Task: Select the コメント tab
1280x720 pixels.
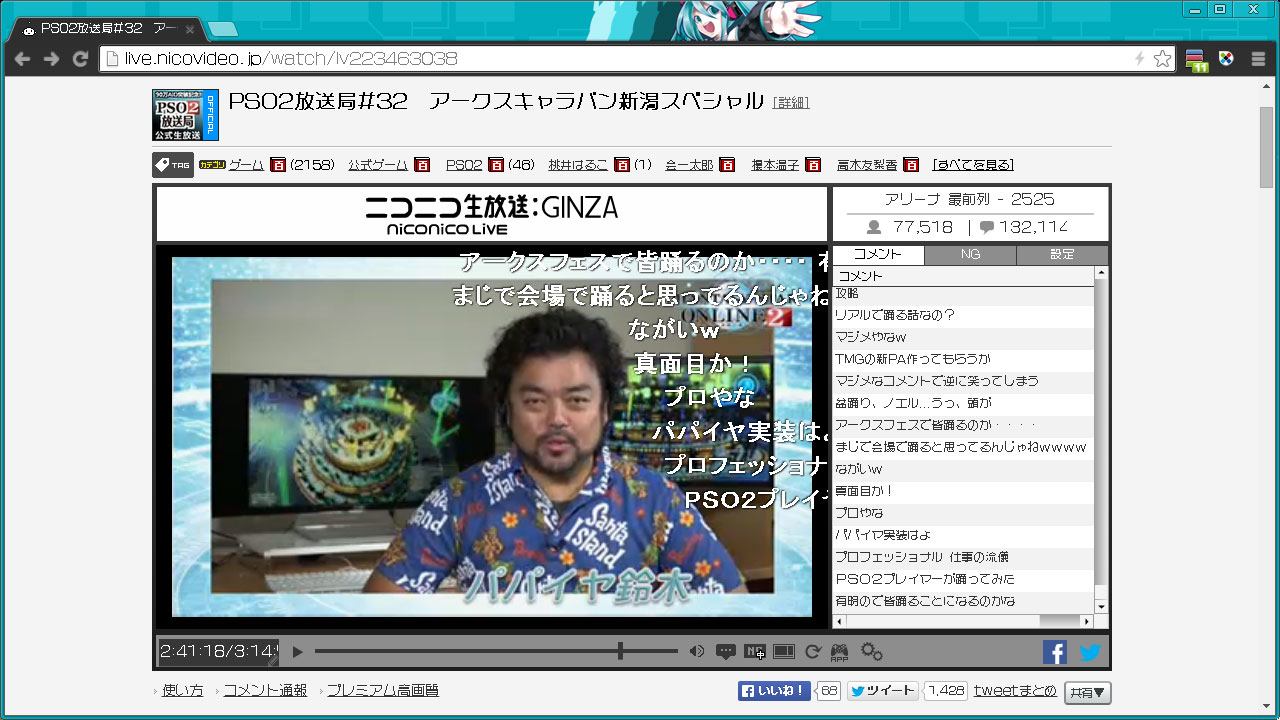Action: click(878, 255)
